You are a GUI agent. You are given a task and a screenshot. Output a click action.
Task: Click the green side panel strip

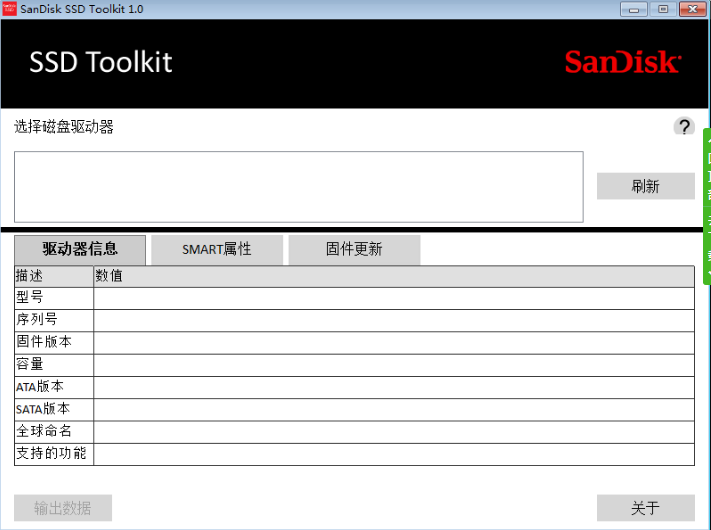tap(707, 206)
